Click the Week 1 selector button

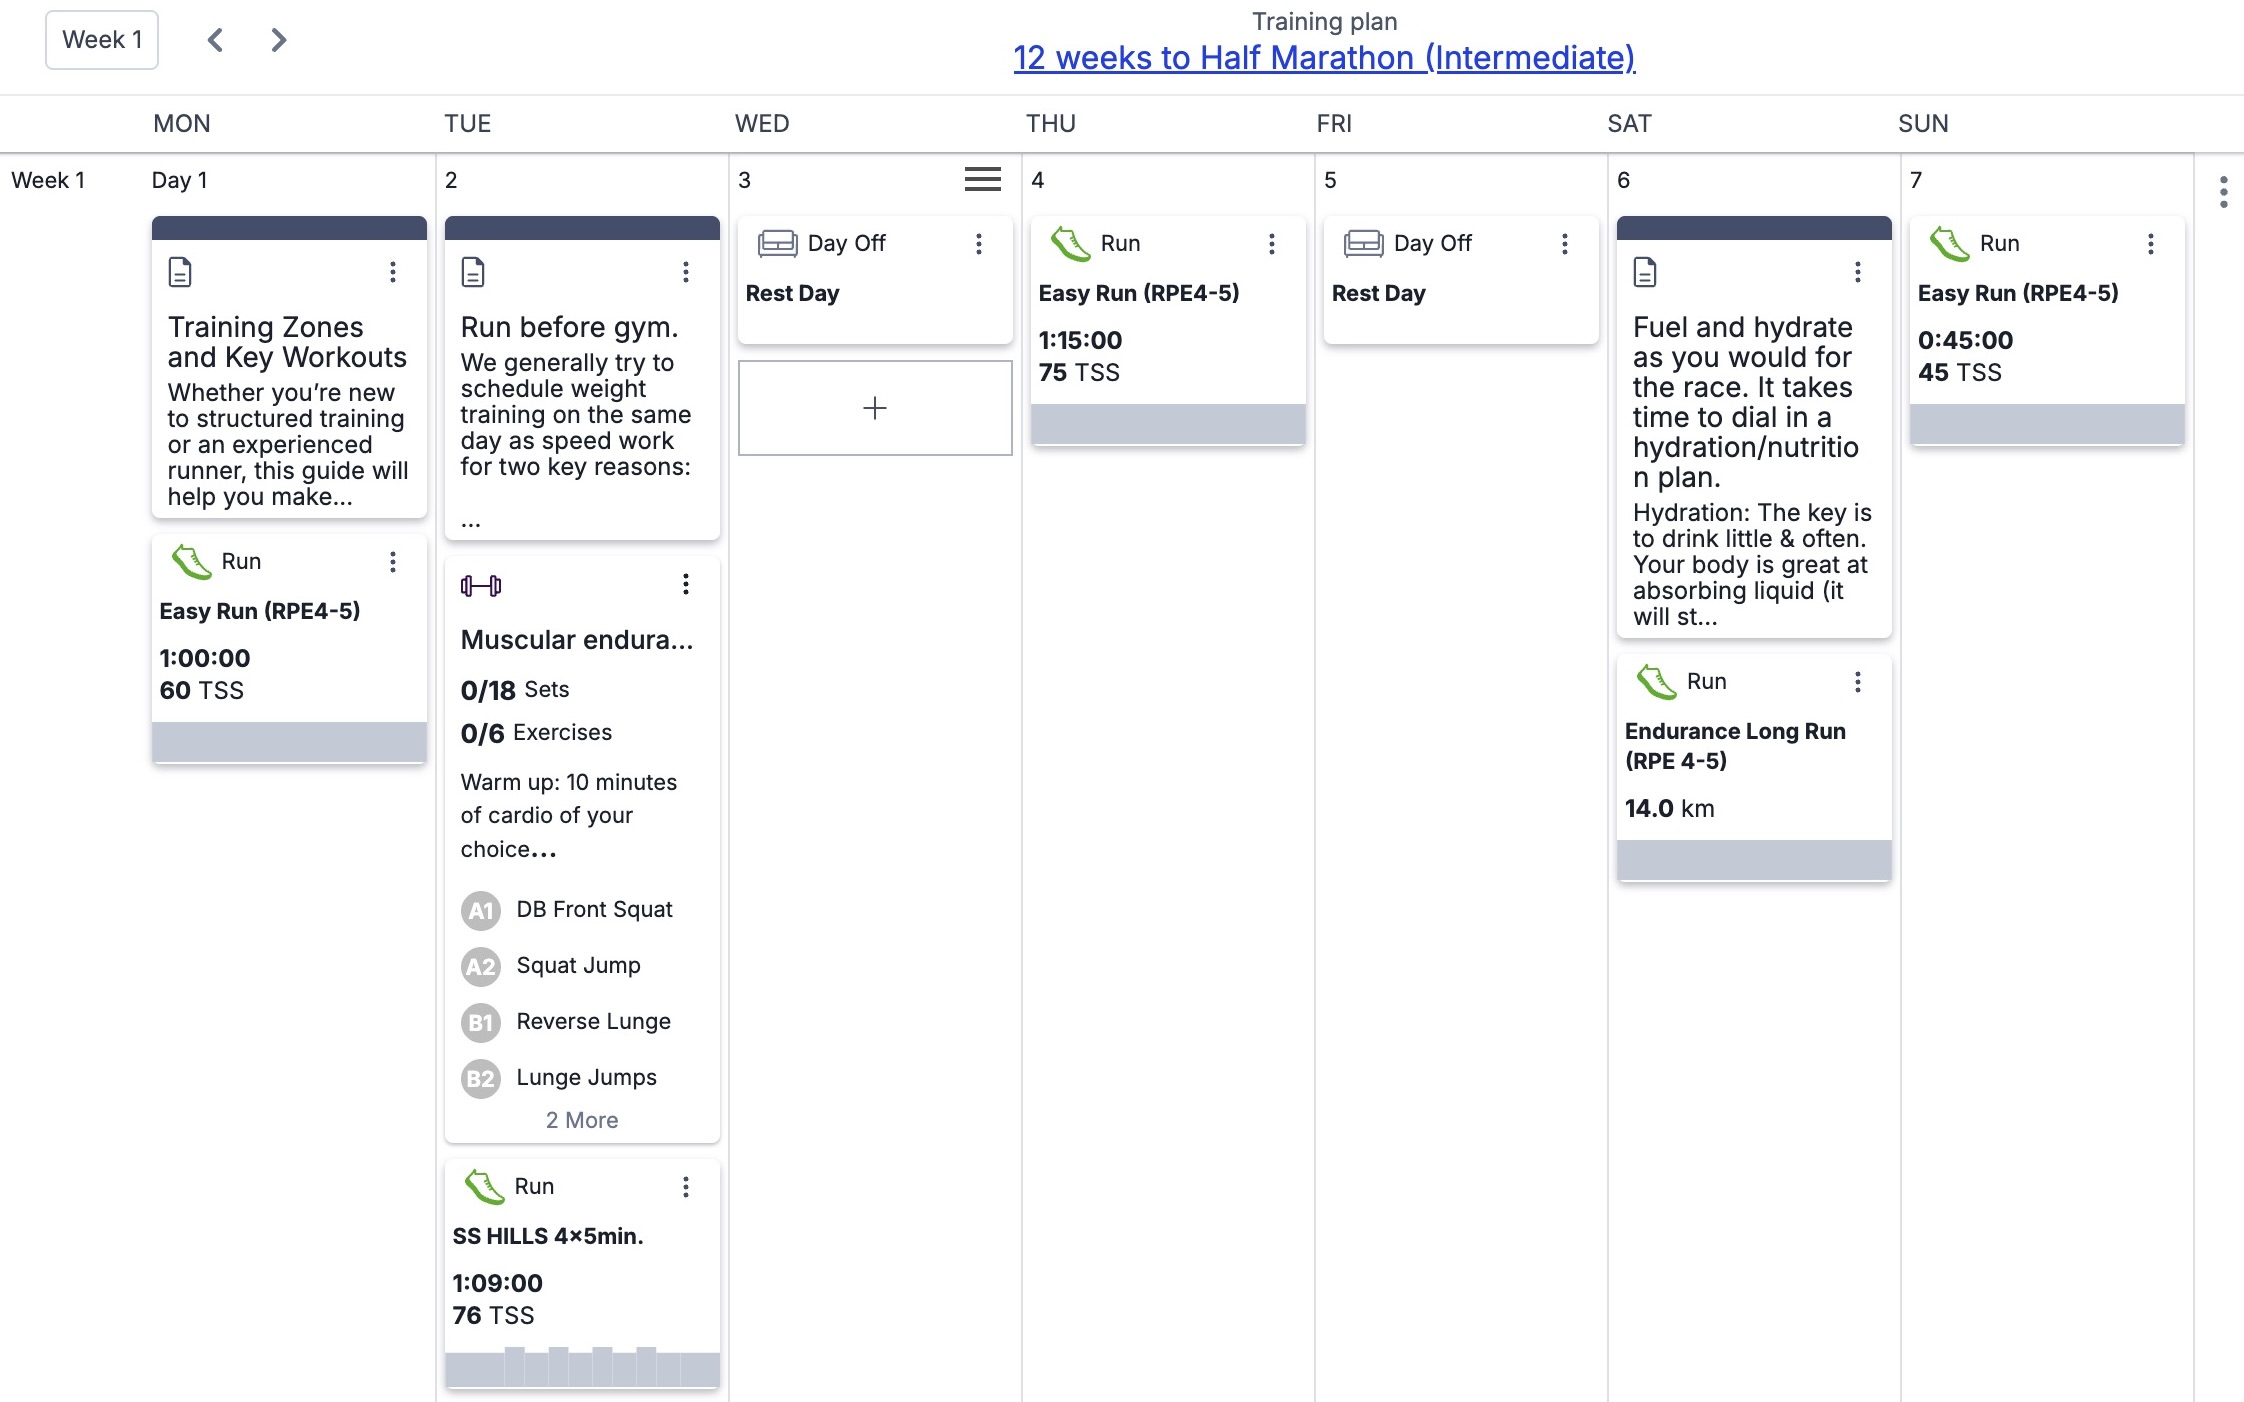coord(102,40)
